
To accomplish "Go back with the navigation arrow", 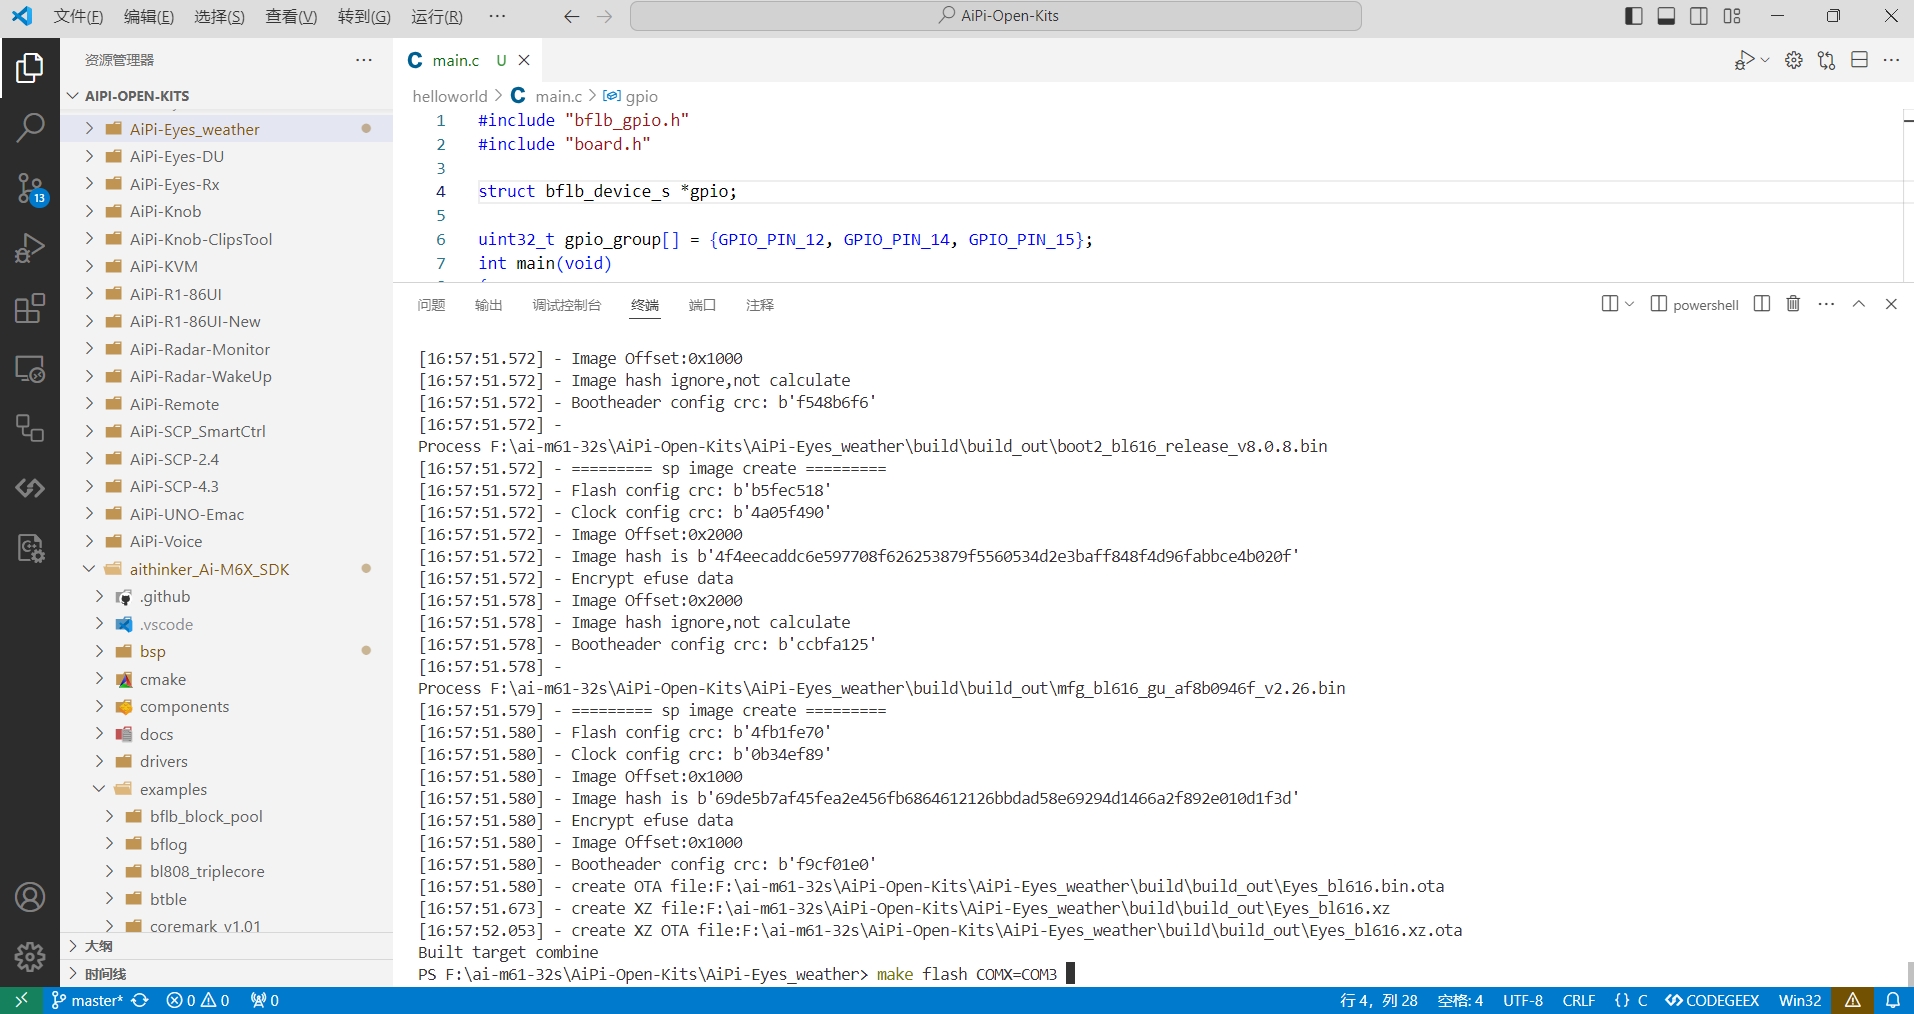I will tap(572, 16).
